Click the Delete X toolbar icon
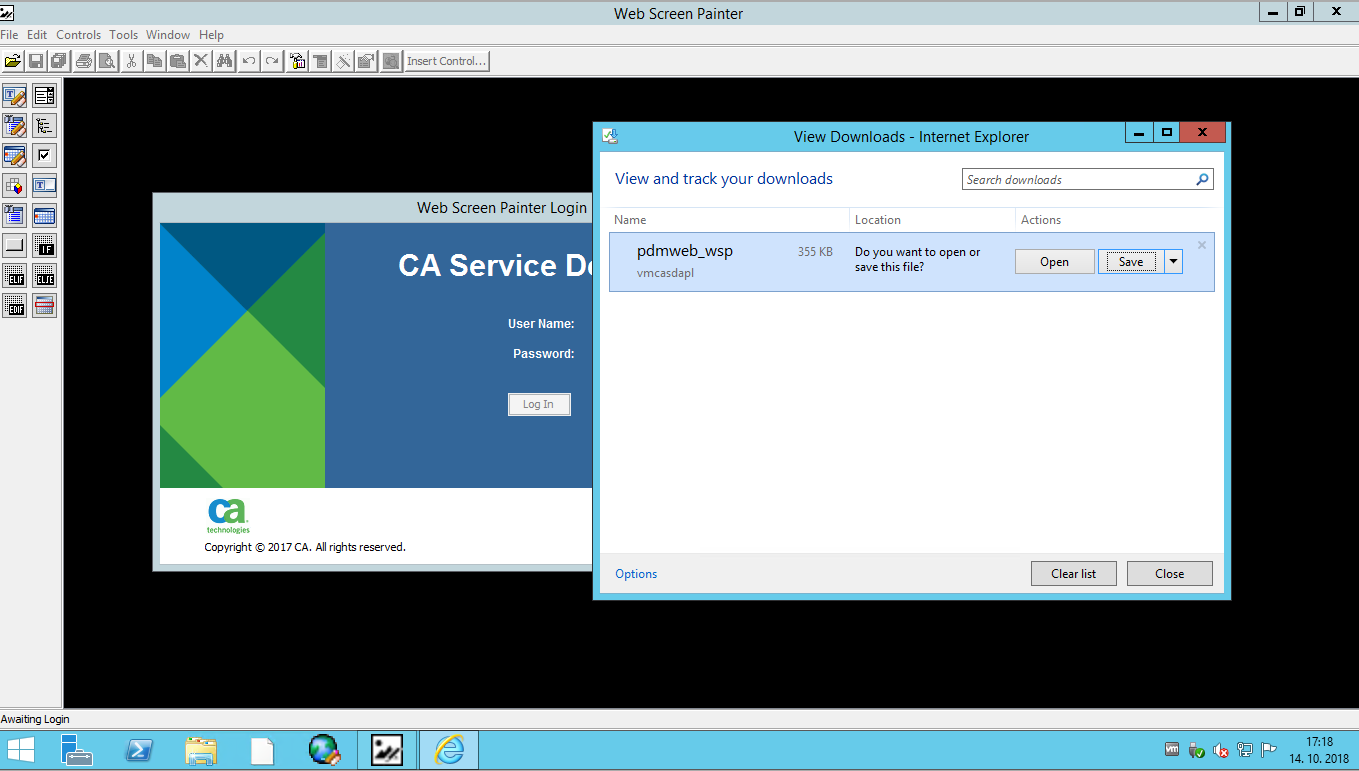The height and width of the screenshot is (771, 1359). [x=201, y=61]
